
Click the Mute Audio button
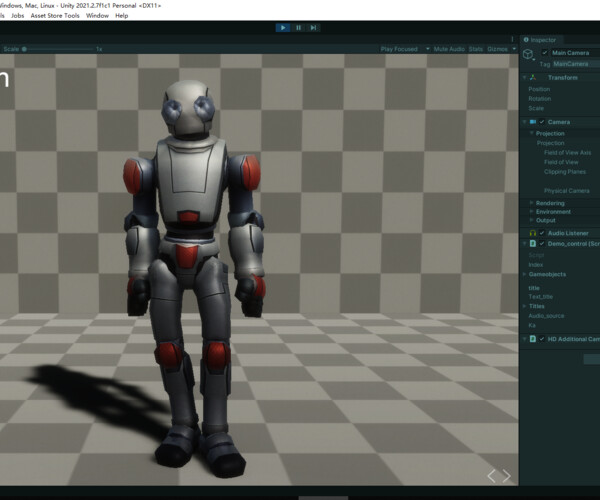tap(448, 48)
